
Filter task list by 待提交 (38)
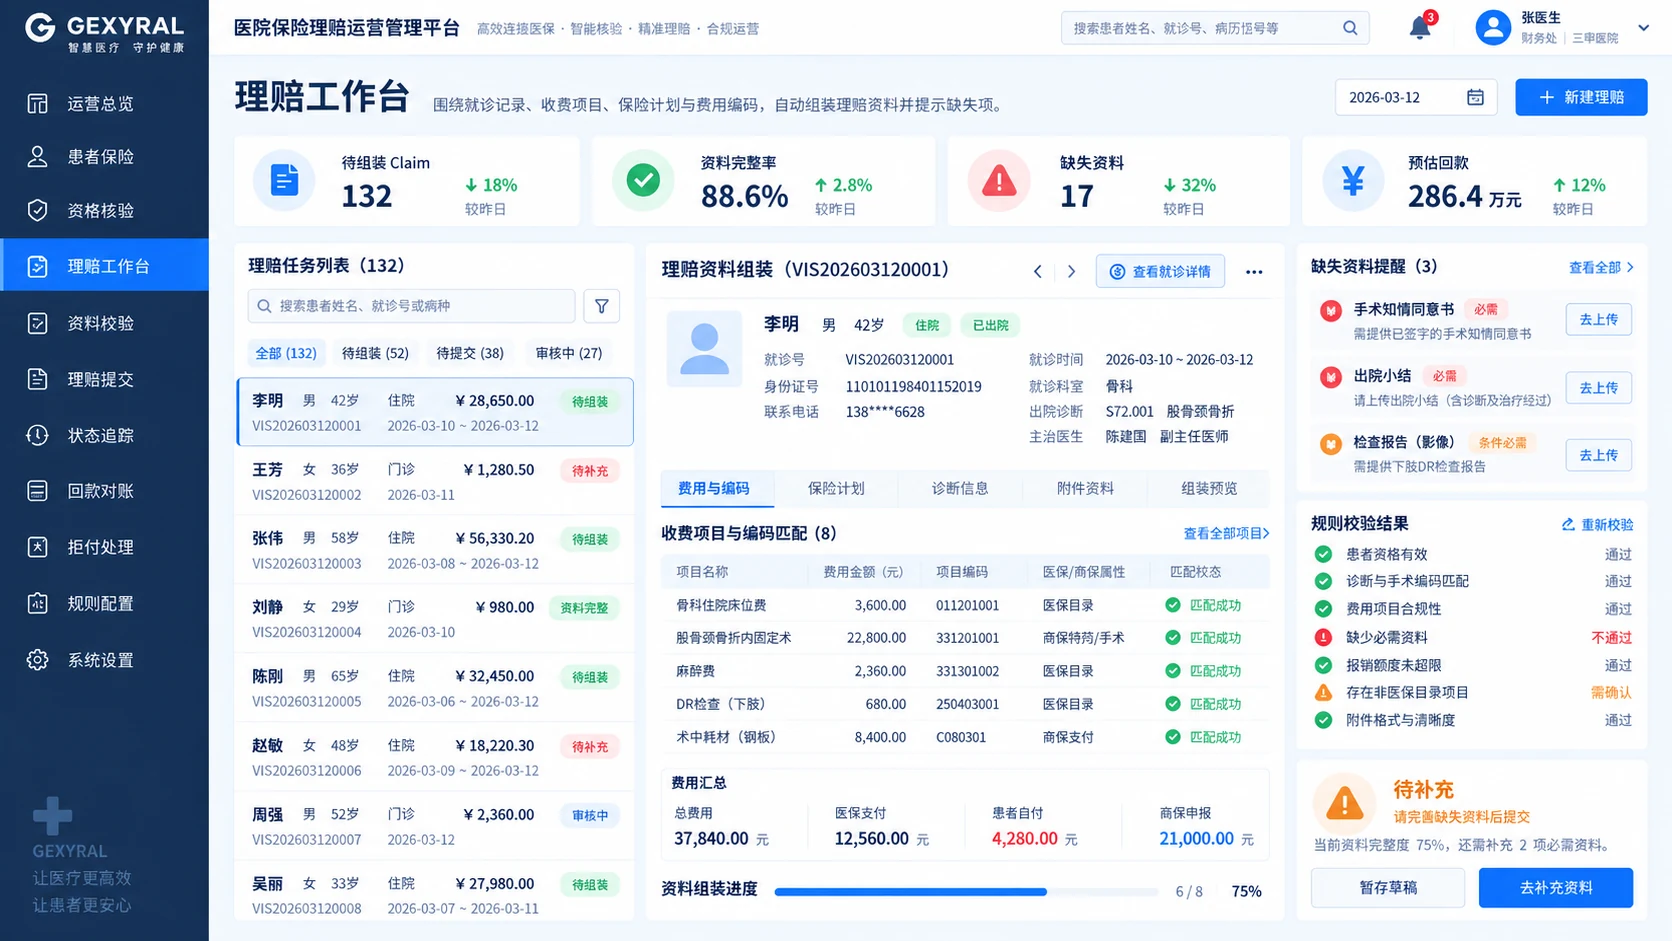470,353
